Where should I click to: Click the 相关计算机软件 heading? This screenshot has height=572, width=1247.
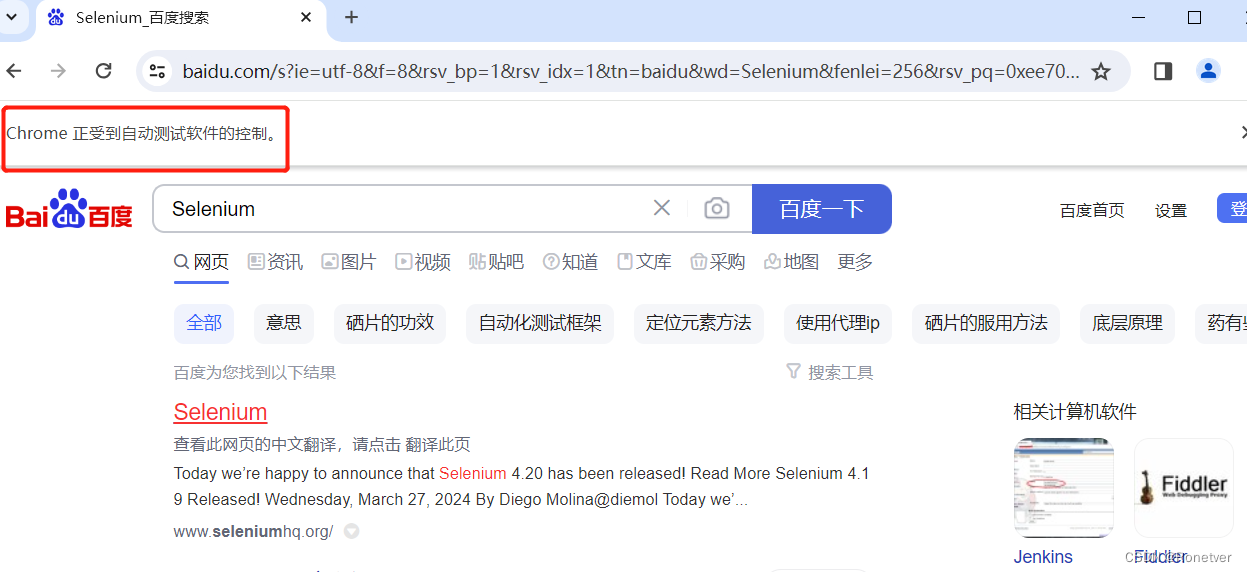point(1075,412)
